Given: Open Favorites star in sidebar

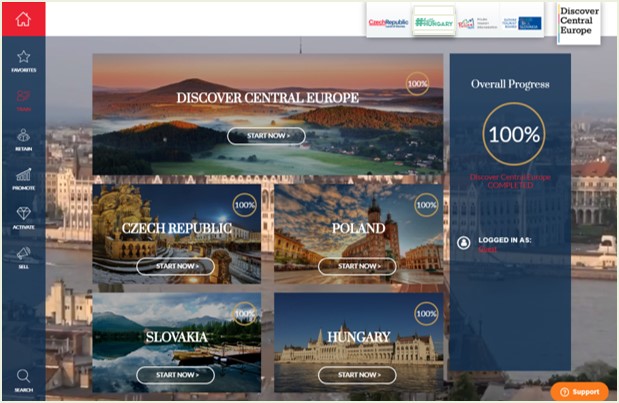Looking at the screenshot, I should point(23,60).
